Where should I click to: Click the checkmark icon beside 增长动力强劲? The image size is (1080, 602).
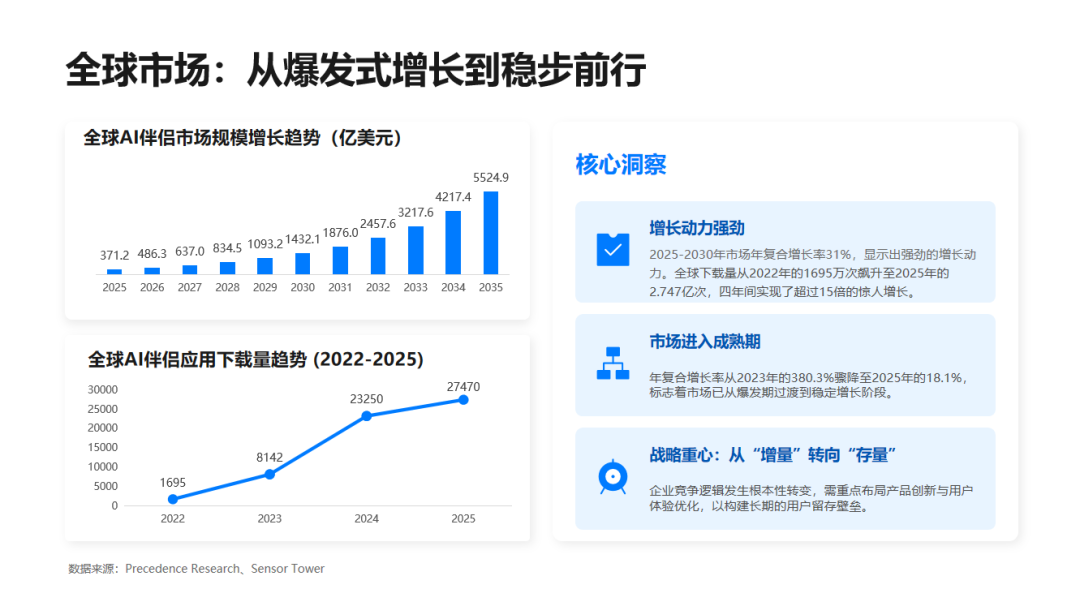point(612,249)
